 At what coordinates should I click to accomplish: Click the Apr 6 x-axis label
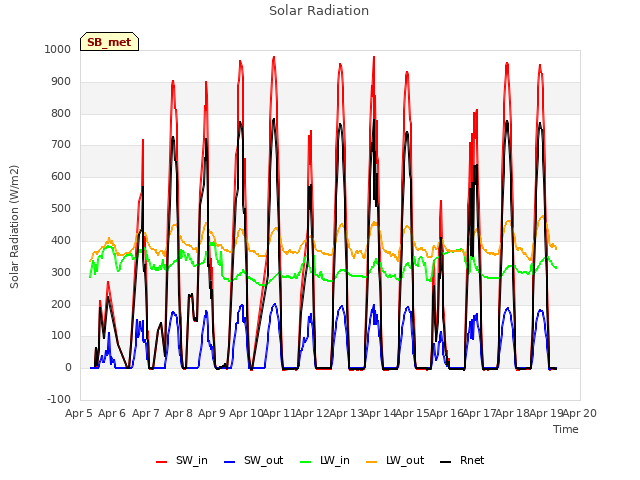coord(112,413)
